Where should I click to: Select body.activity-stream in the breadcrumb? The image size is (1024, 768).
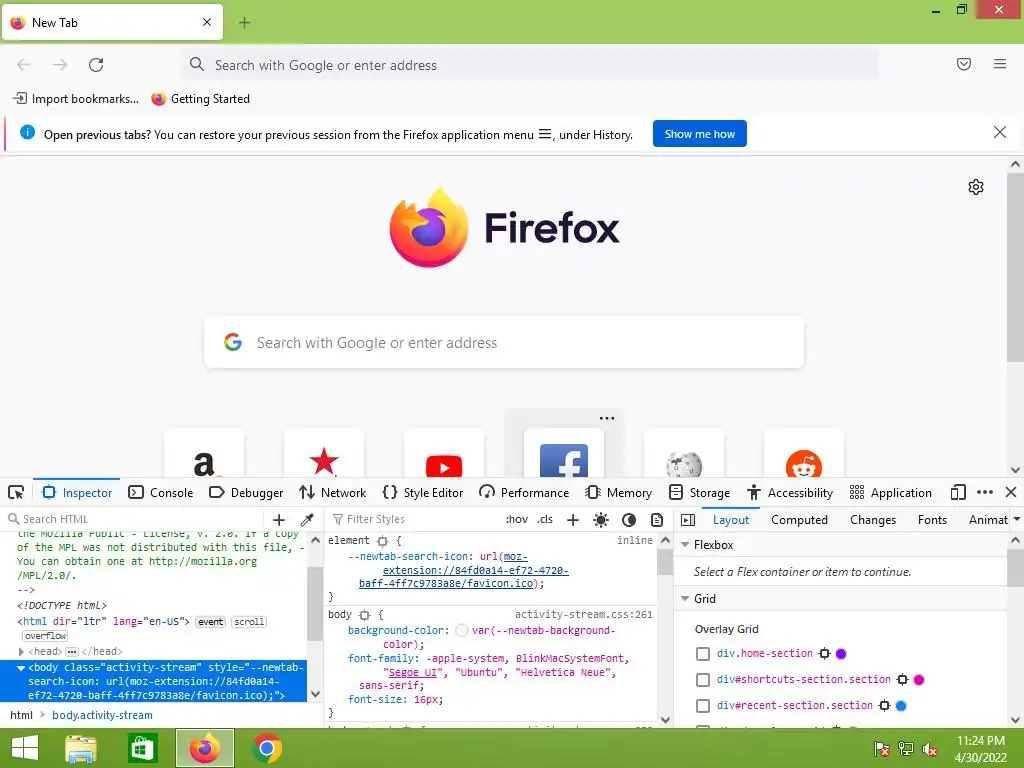point(103,715)
